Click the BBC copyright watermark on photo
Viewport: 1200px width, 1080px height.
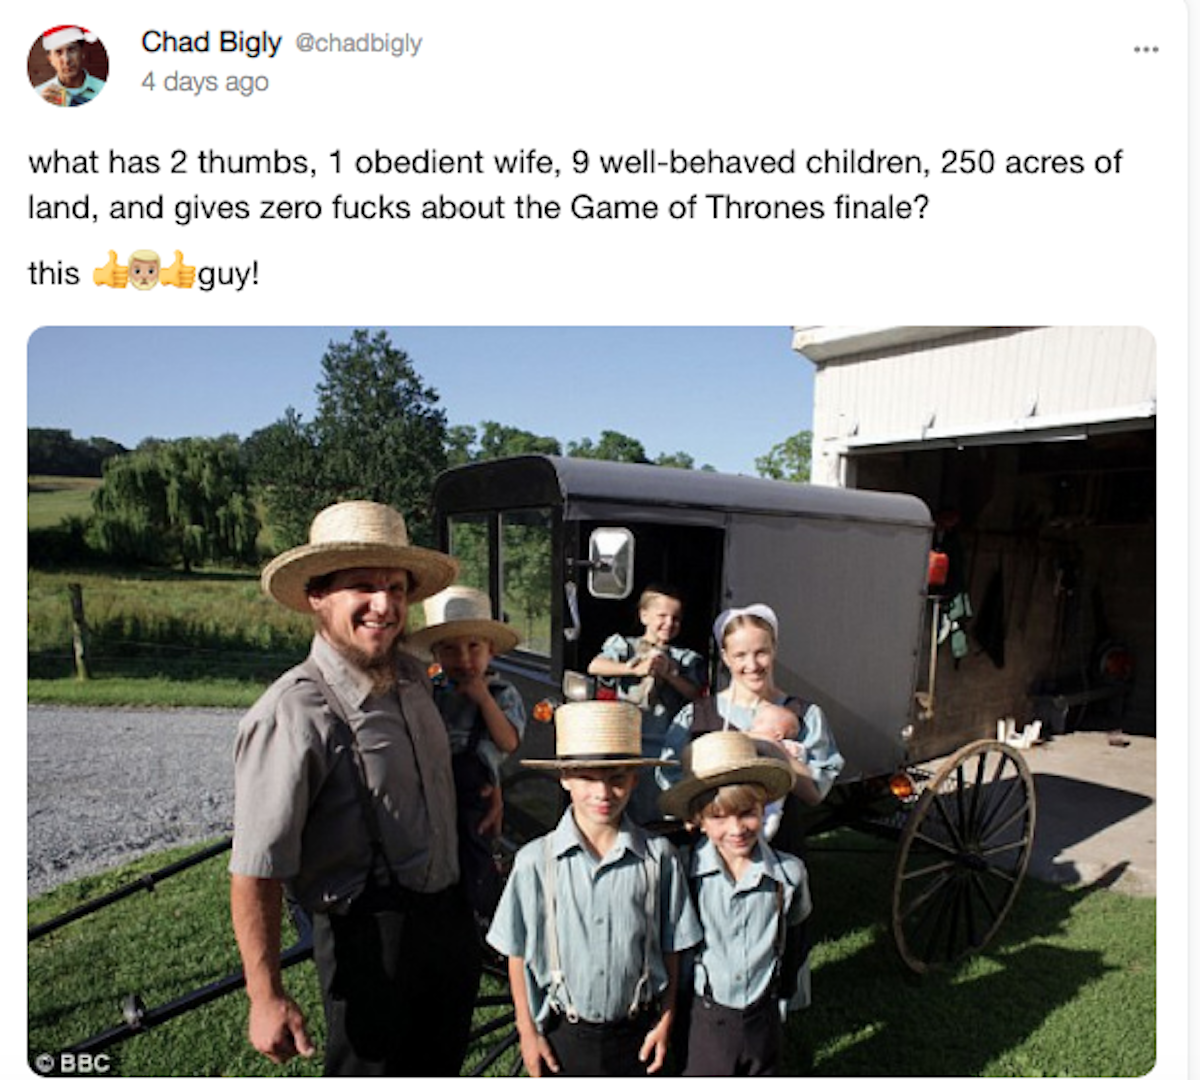pos(73,1062)
